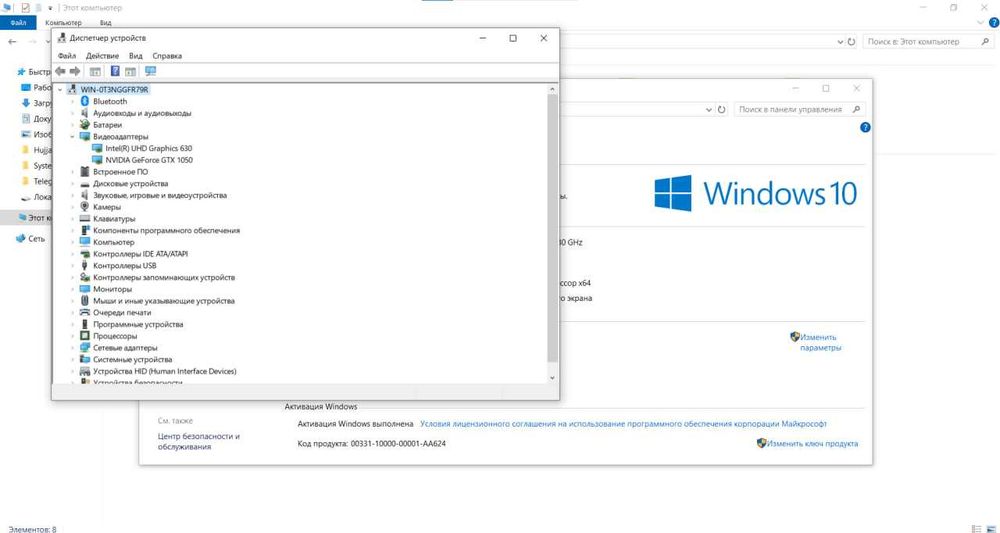Open Центр безопасности и обслуживания link

198,441
